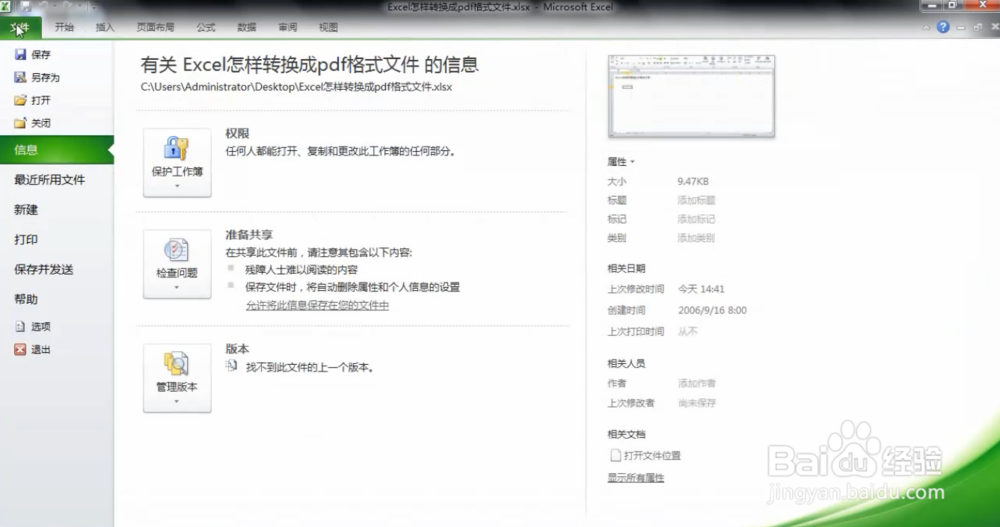Switch to the 视图 (View) tab
This screenshot has width=1000, height=527.
pyautogui.click(x=328, y=27)
